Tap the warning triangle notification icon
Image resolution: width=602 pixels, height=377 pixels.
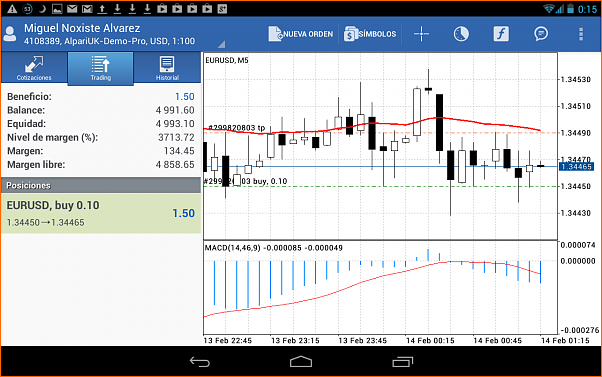[x=12, y=8]
